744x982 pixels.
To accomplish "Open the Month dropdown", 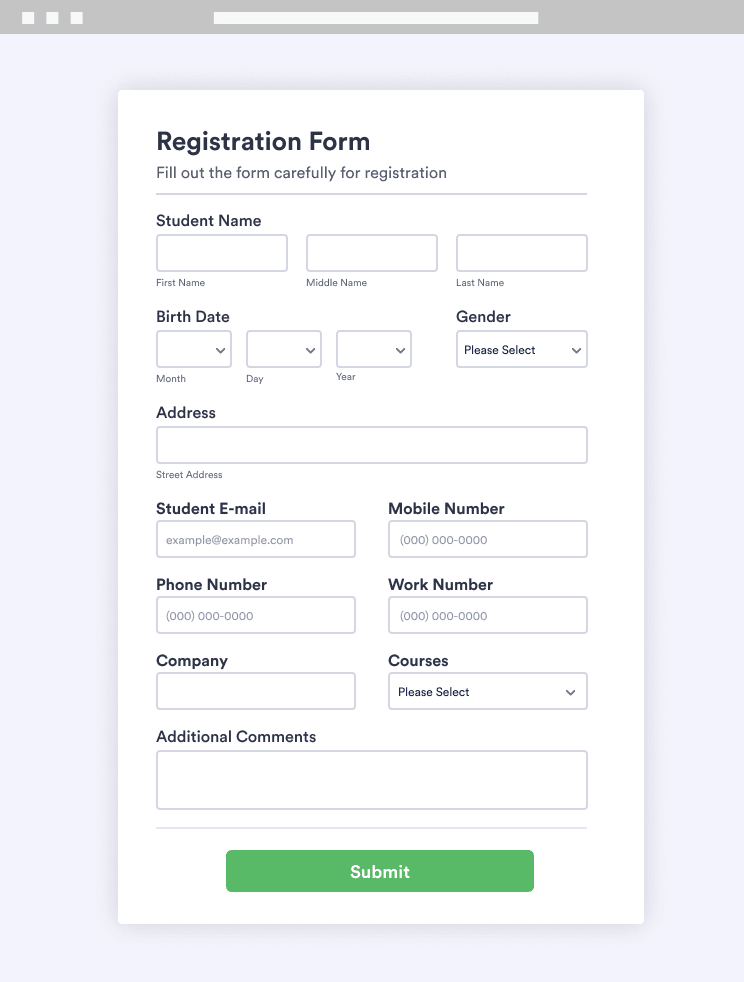I will 193,349.
